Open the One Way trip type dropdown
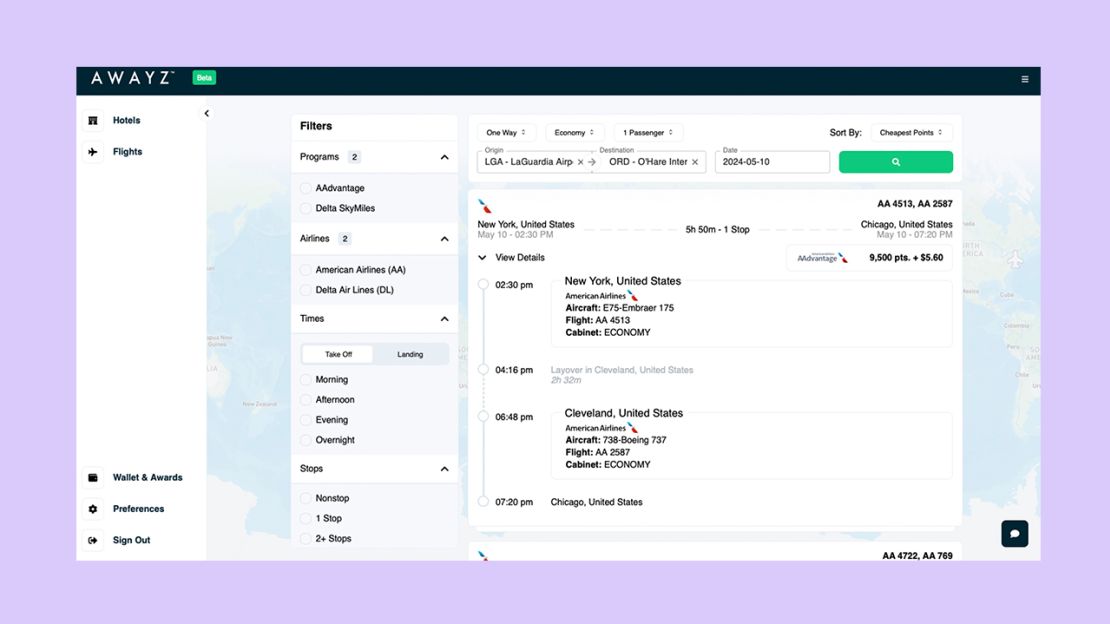Viewport: 1110px width, 624px height. pos(505,132)
